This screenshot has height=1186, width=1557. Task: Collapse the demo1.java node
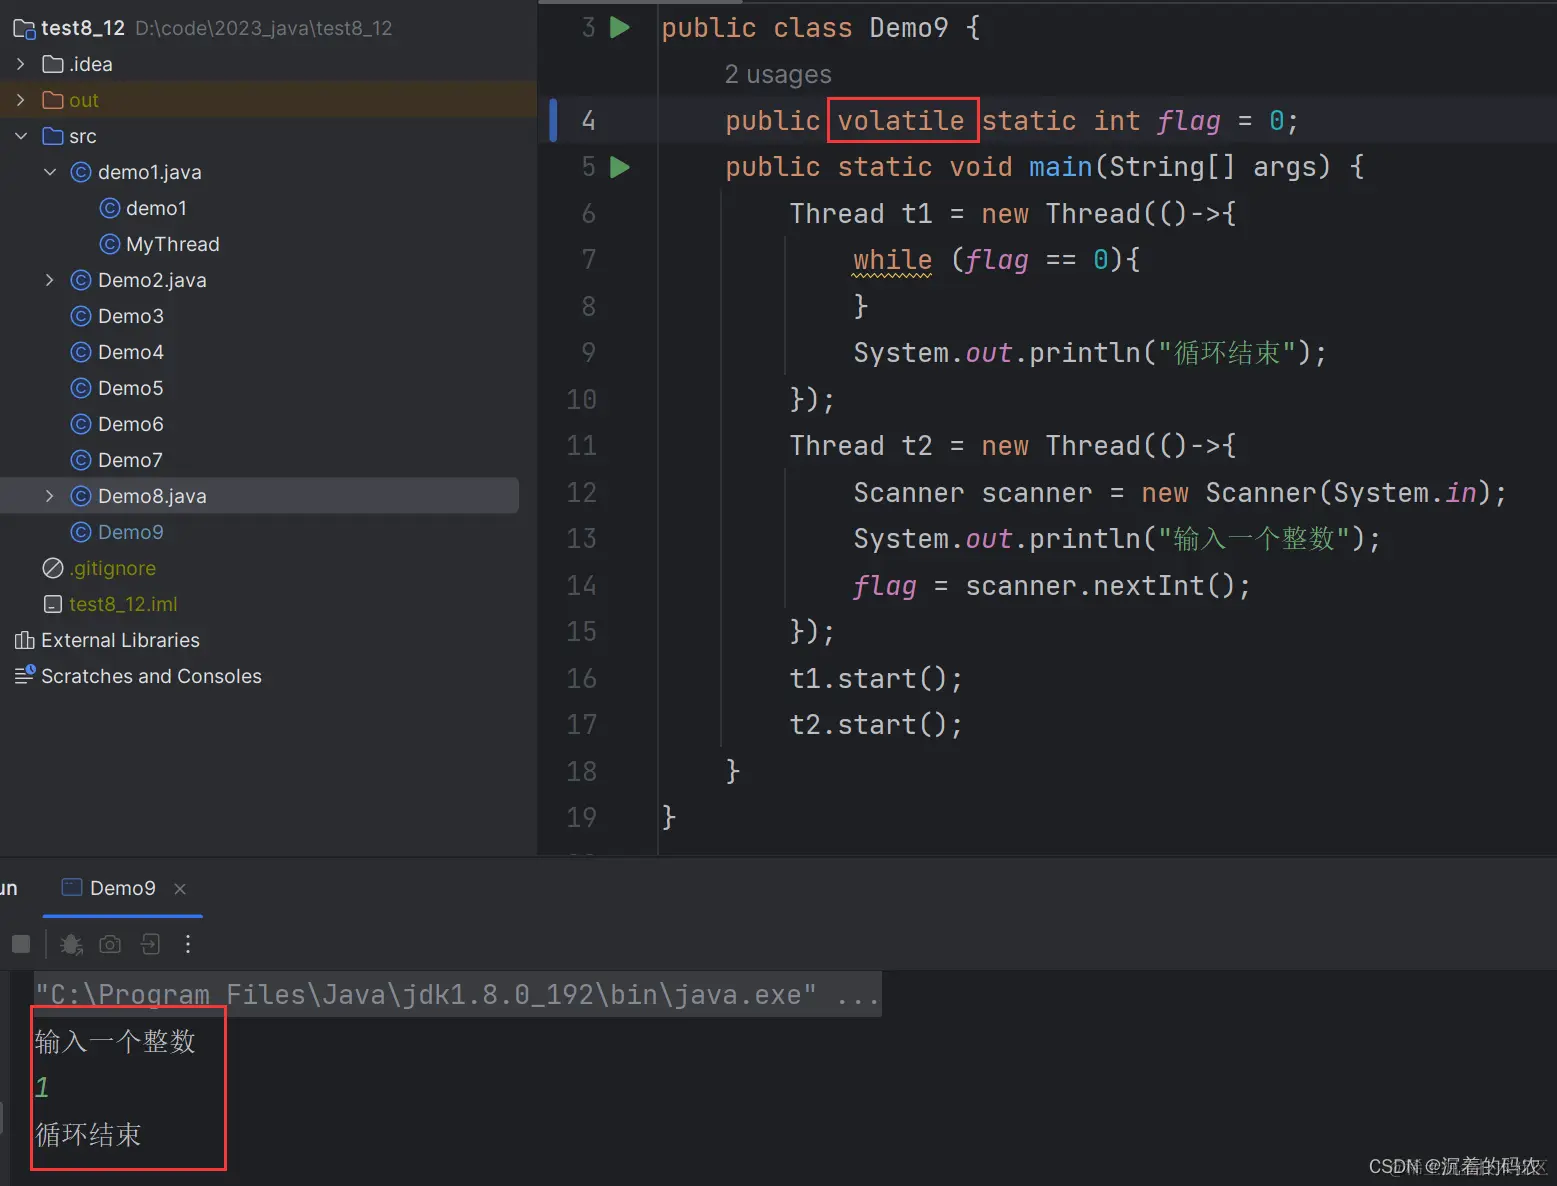[49, 172]
